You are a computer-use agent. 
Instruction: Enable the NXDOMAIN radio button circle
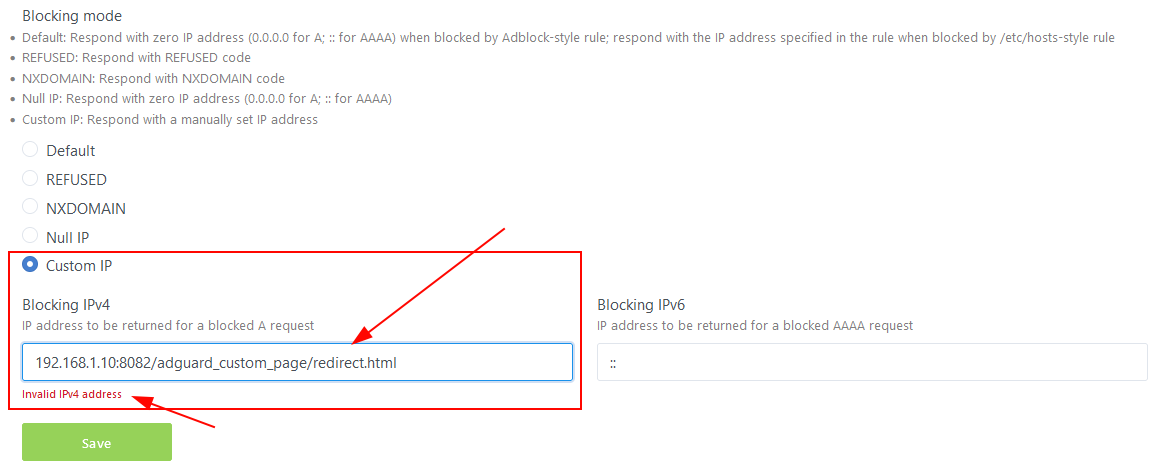pos(30,208)
